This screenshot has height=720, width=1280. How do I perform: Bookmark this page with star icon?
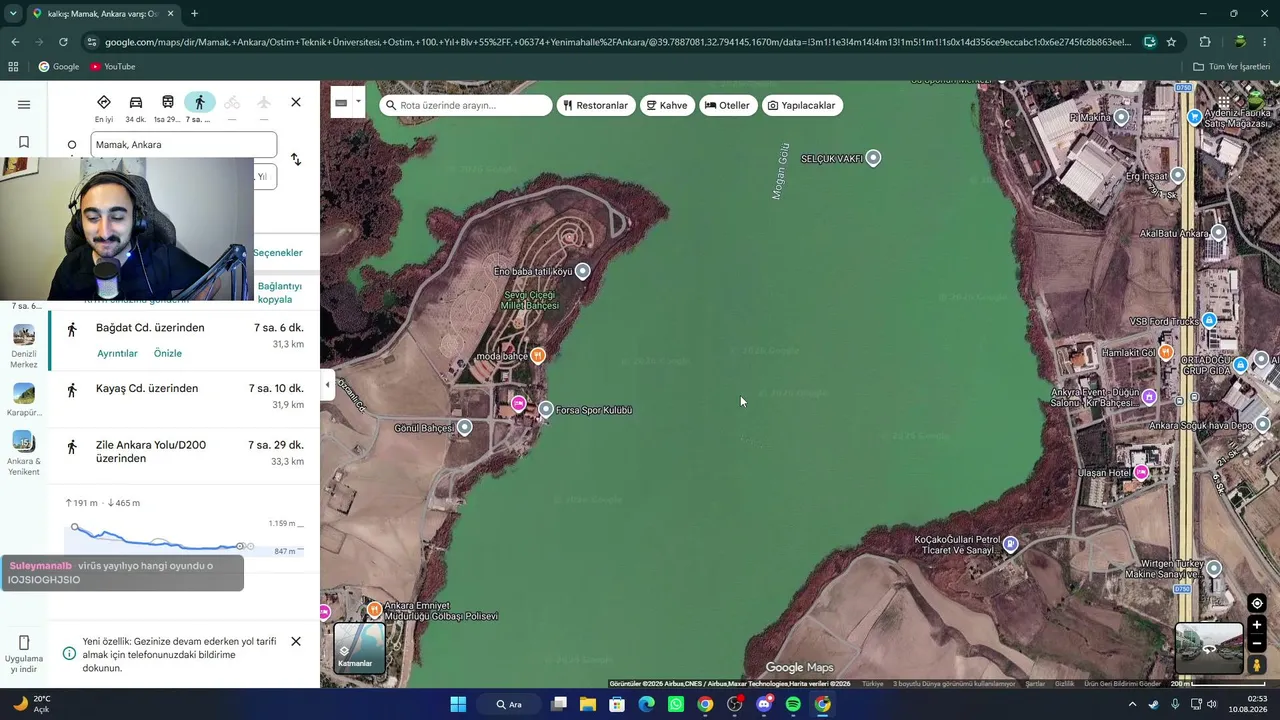(1171, 42)
